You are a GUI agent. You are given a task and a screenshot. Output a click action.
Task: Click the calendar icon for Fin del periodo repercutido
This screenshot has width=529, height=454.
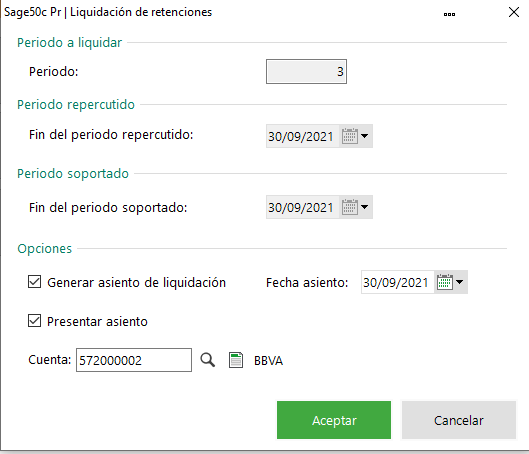click(350, 136)
